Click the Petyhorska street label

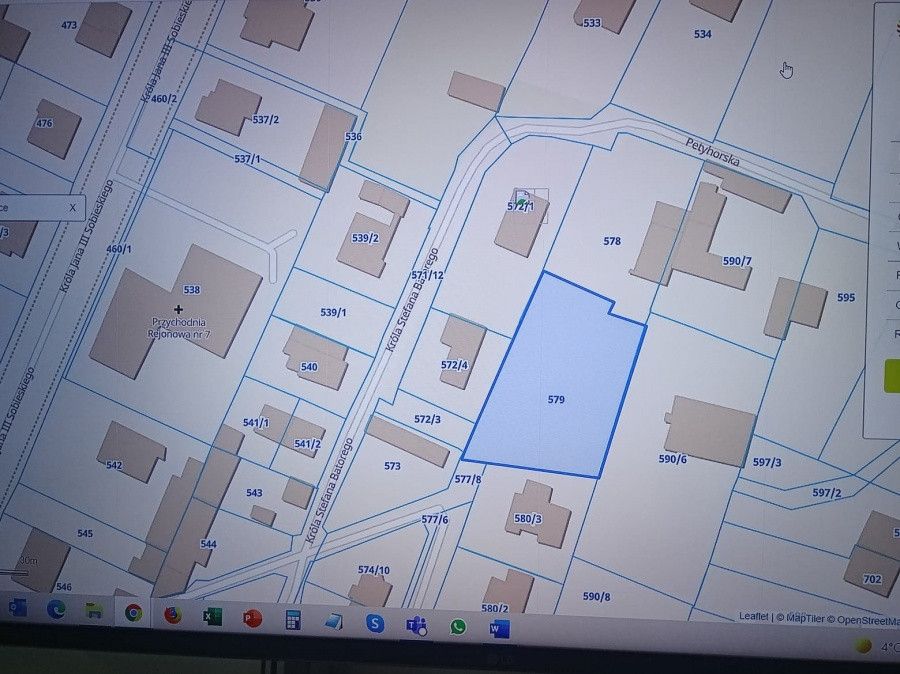712,152
